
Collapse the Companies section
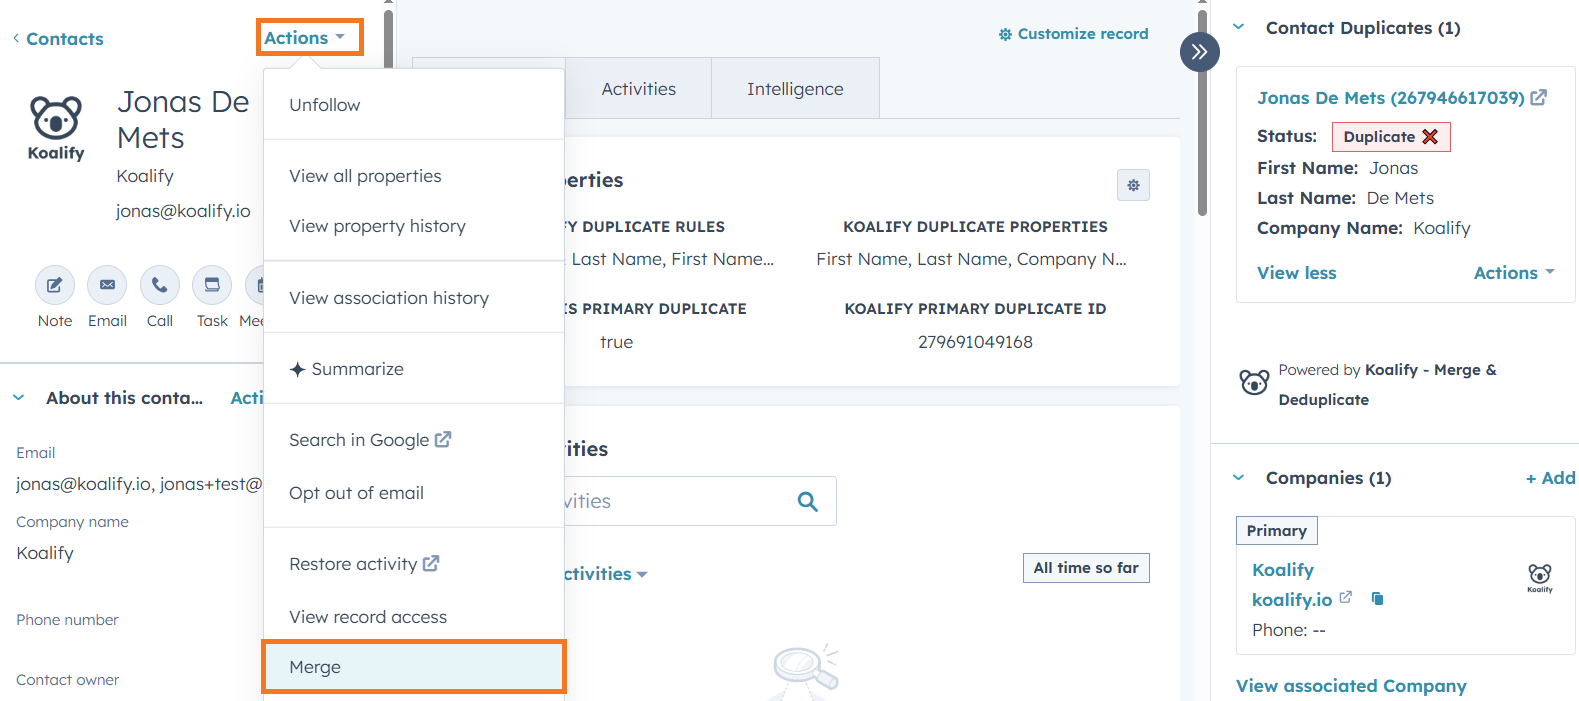click(x=1239, y=478)
